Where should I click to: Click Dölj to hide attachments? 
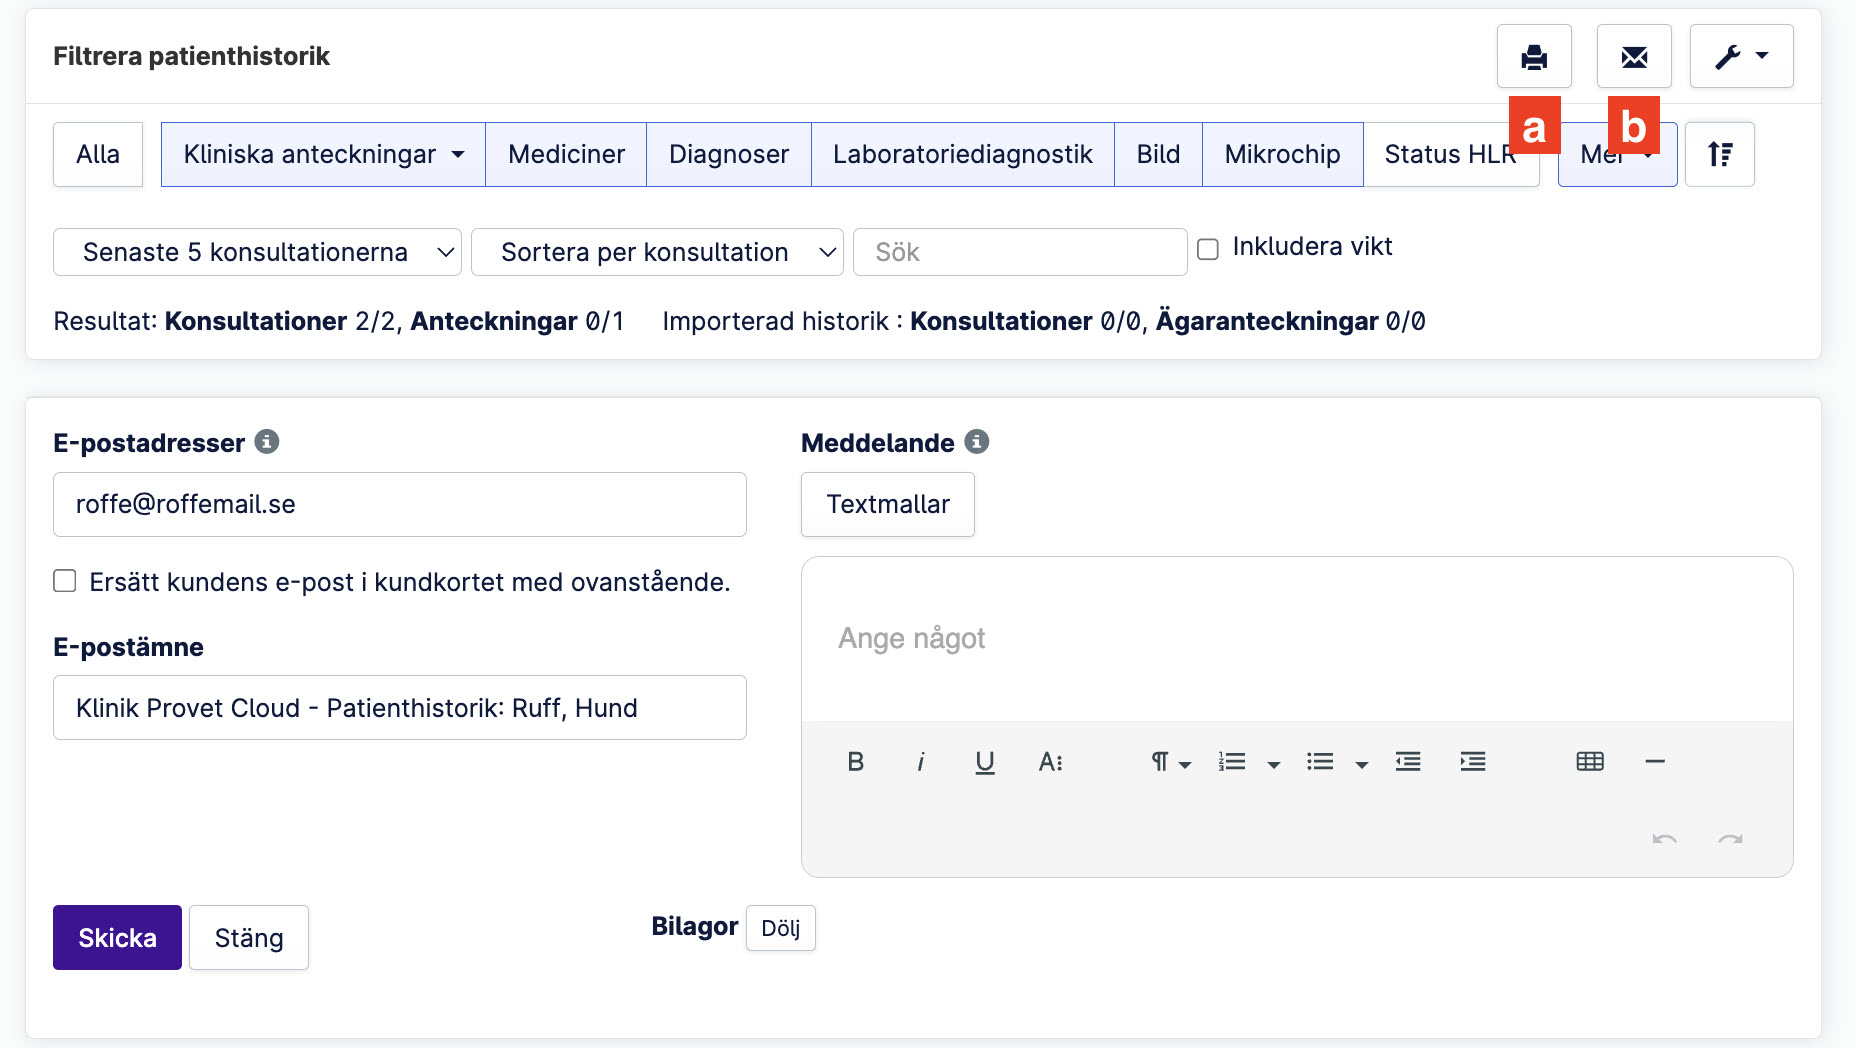pos(781,928)
